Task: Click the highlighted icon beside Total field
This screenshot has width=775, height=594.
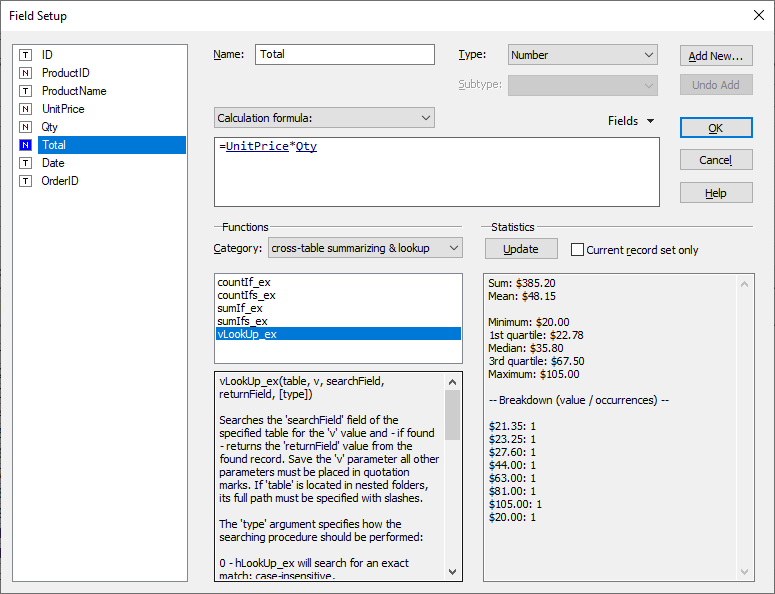Action: point(25,145)
